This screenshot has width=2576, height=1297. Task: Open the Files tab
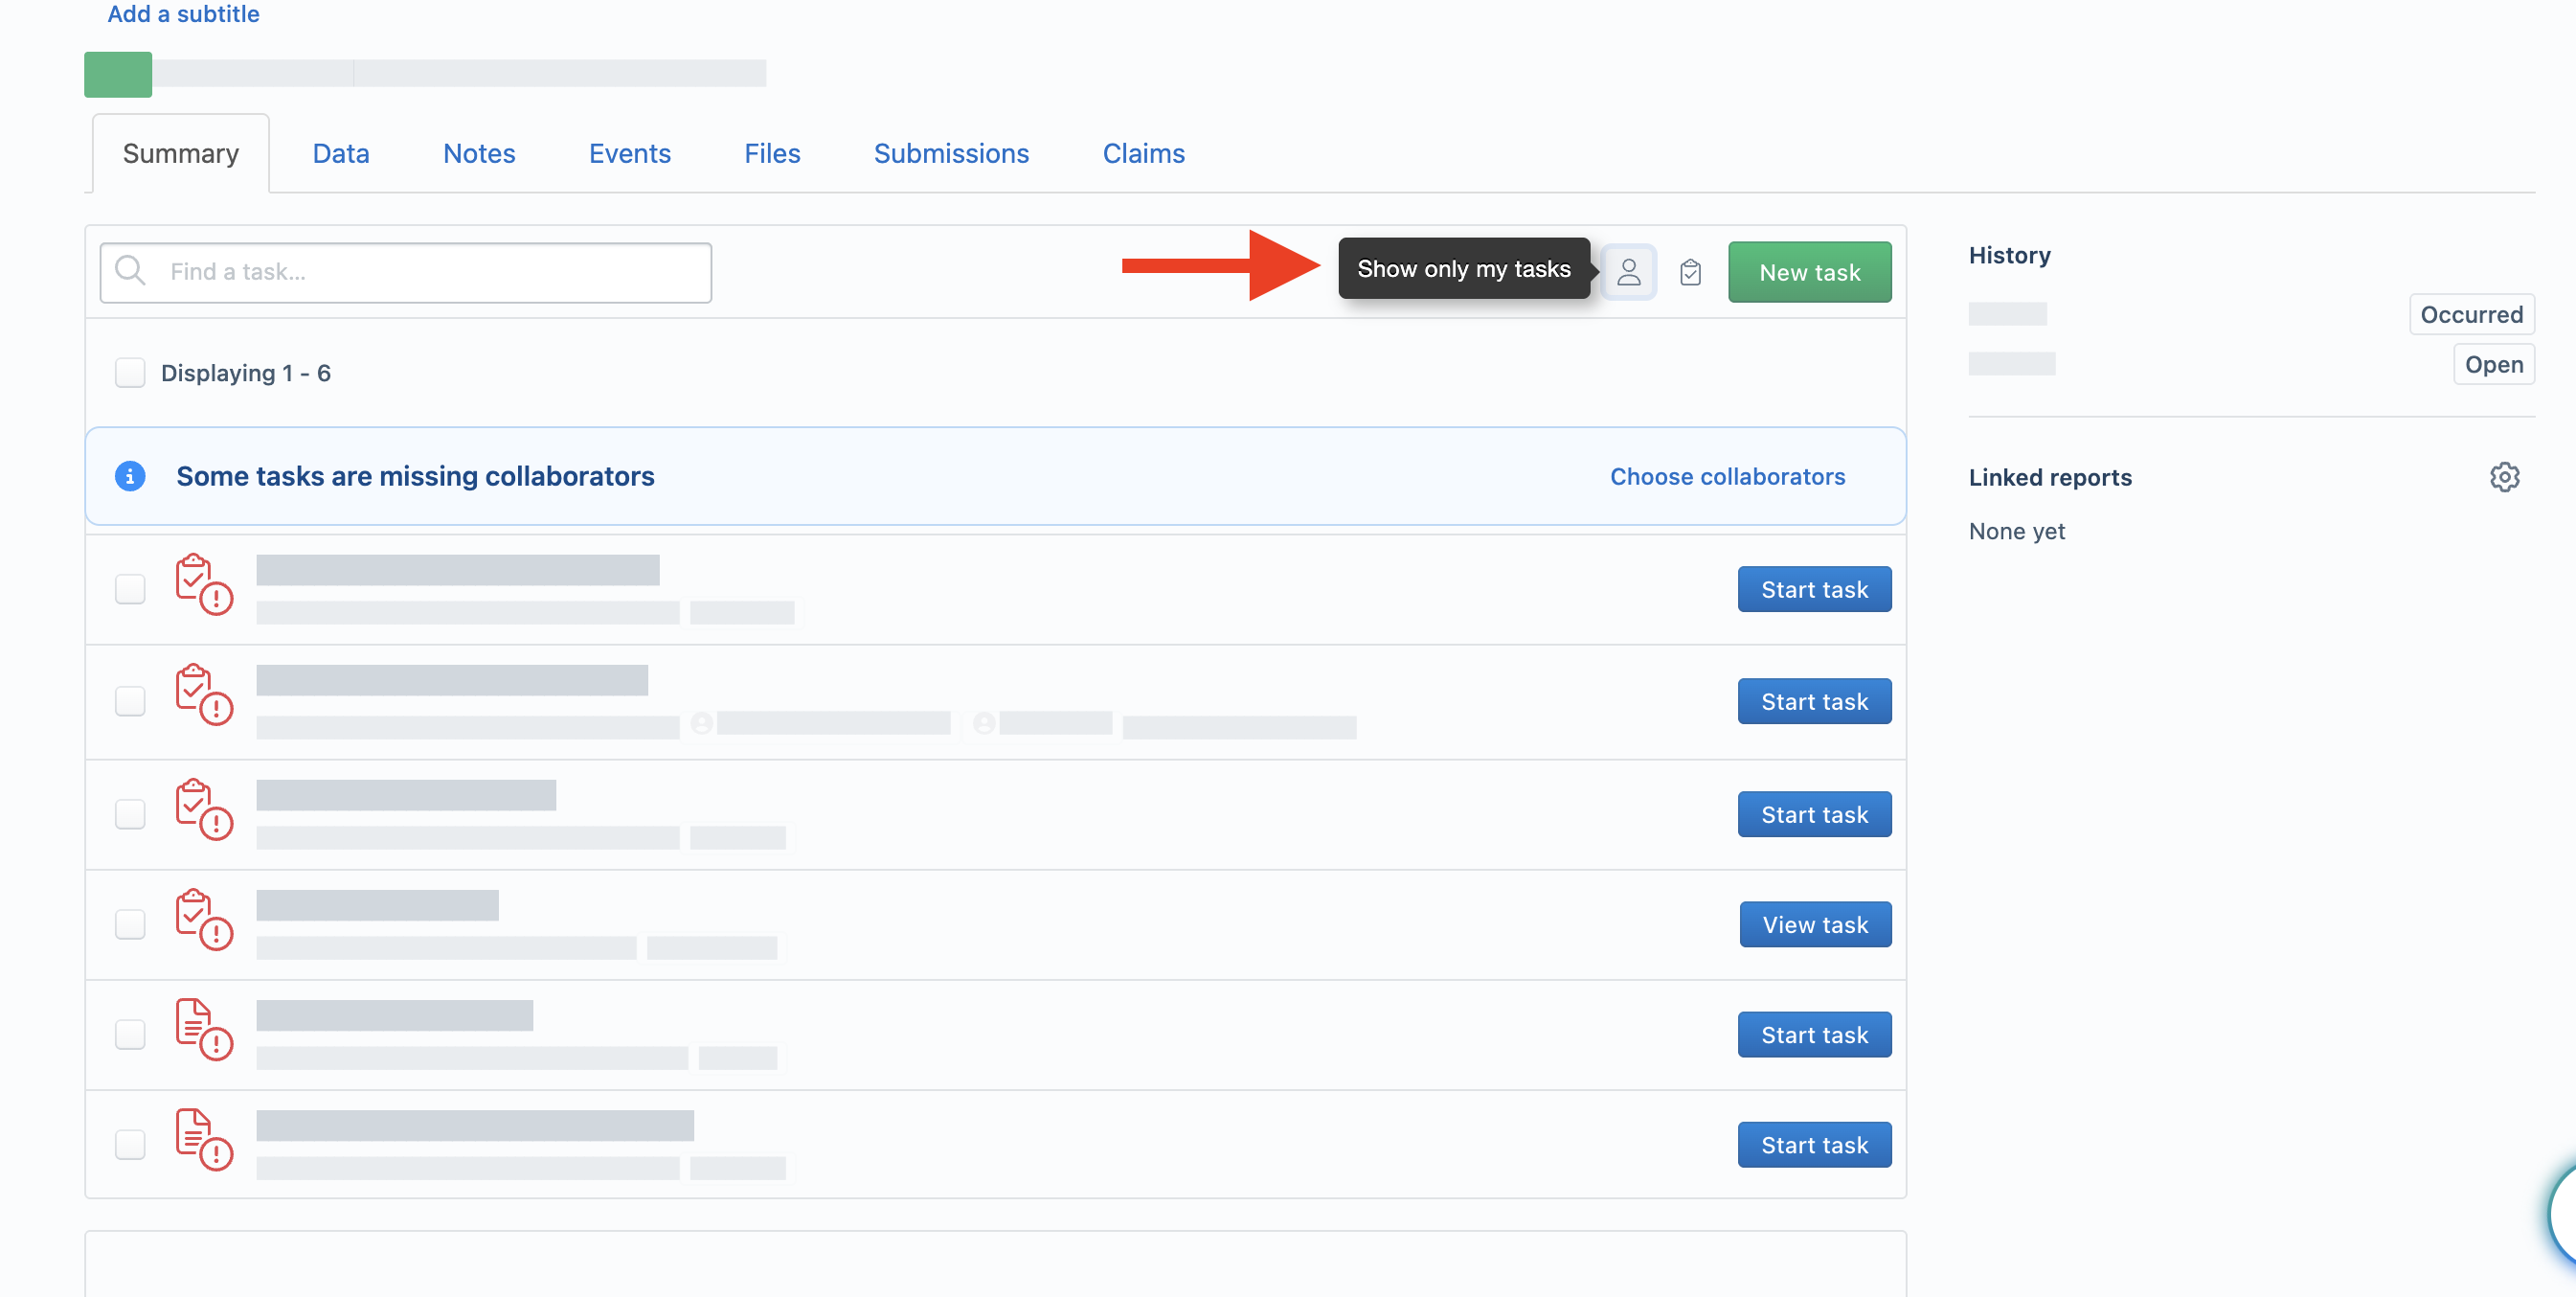(772, 154)
